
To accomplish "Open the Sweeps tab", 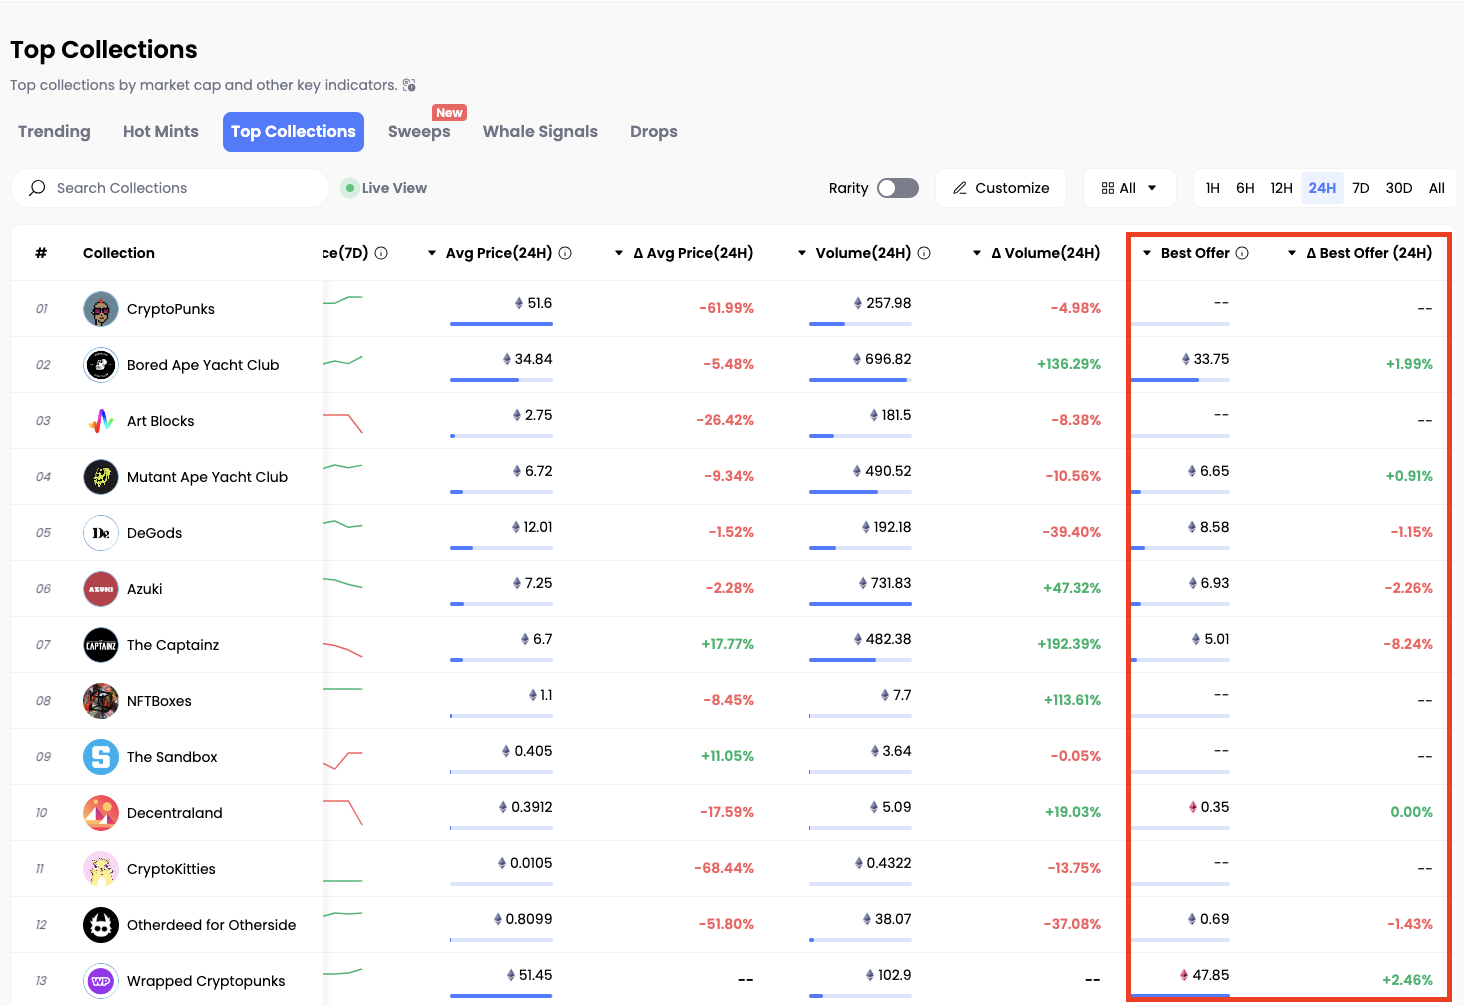I will coord(419,132).
